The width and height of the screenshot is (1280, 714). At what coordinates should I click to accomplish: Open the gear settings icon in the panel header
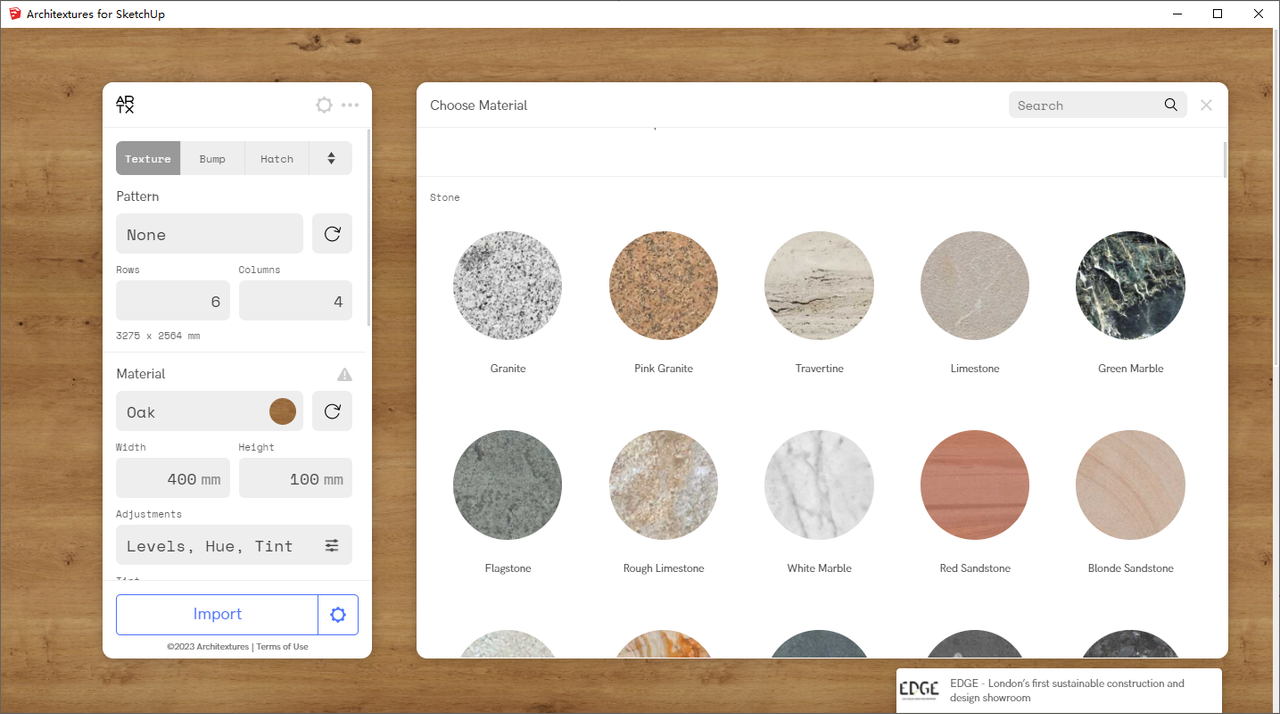(324, 105)
